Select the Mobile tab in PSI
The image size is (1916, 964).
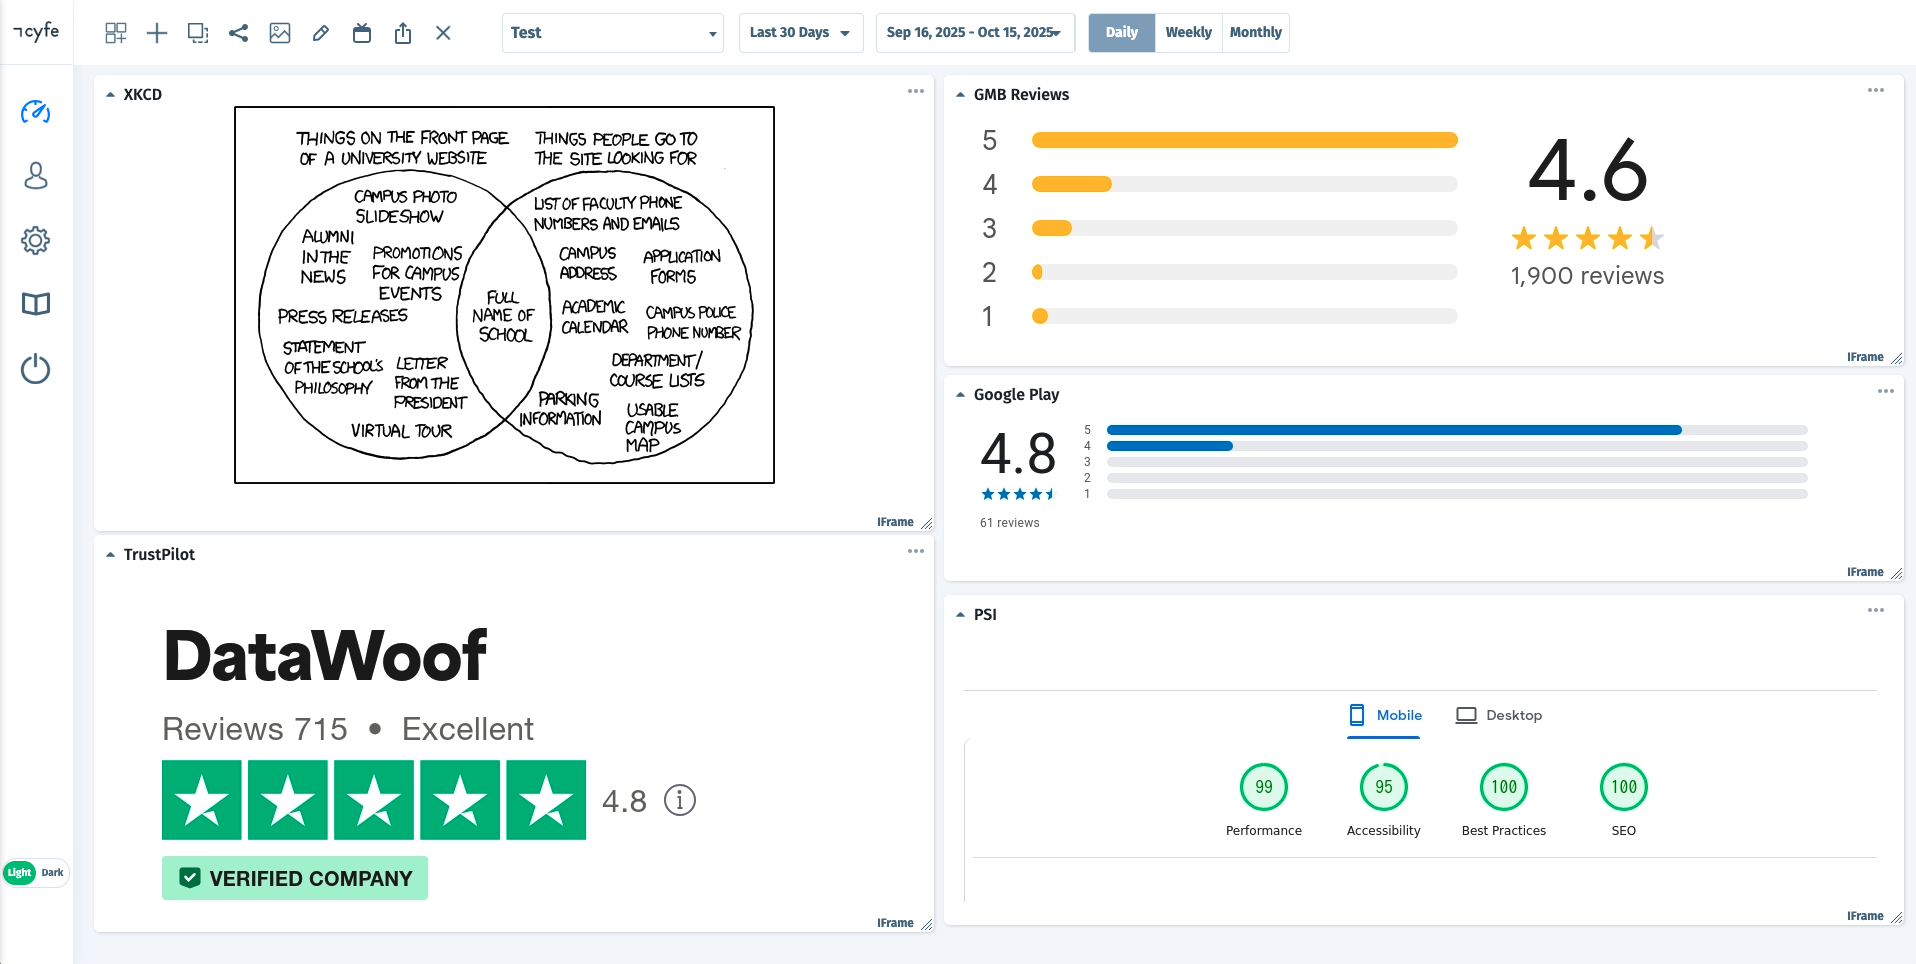[1385, 715]
